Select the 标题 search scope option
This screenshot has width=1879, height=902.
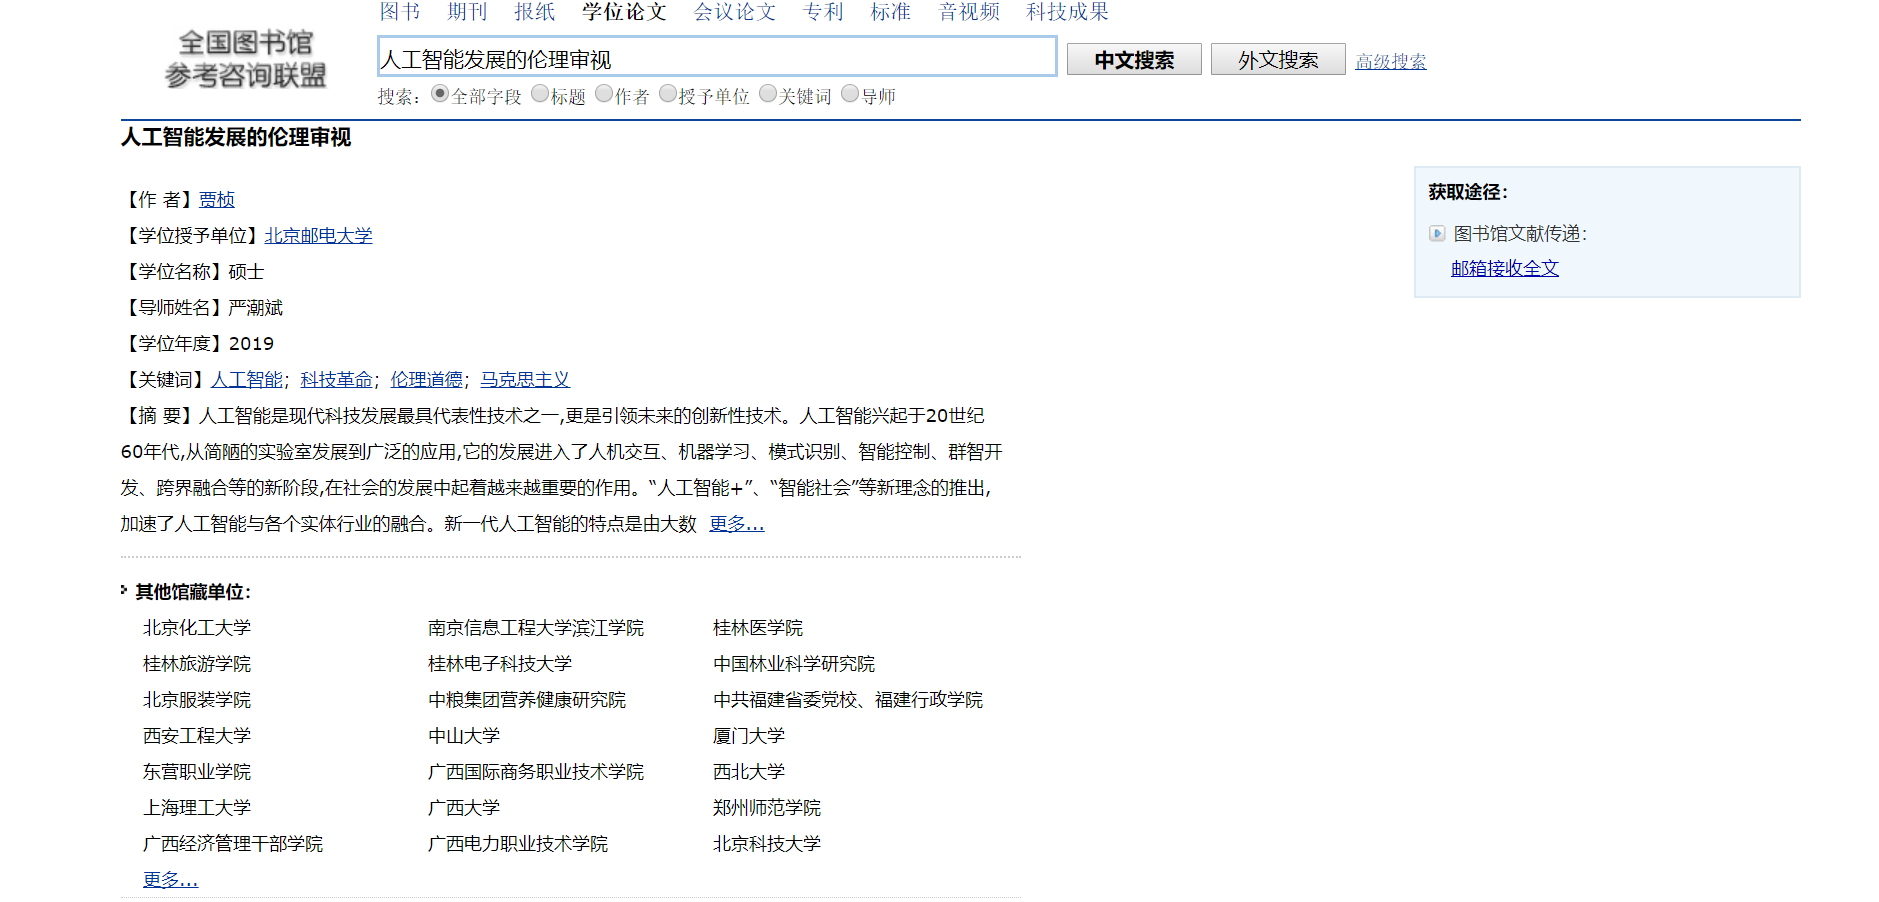[540, 92]
